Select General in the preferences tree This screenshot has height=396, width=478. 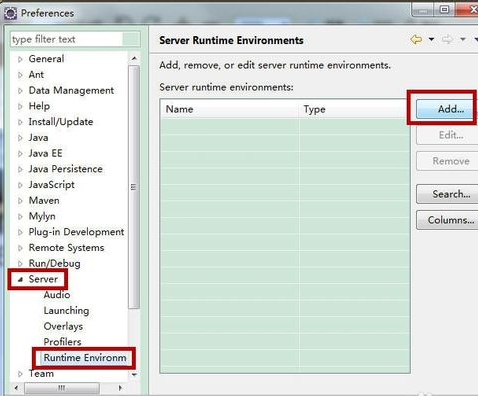pyautogui.click(x=46, y=59)
